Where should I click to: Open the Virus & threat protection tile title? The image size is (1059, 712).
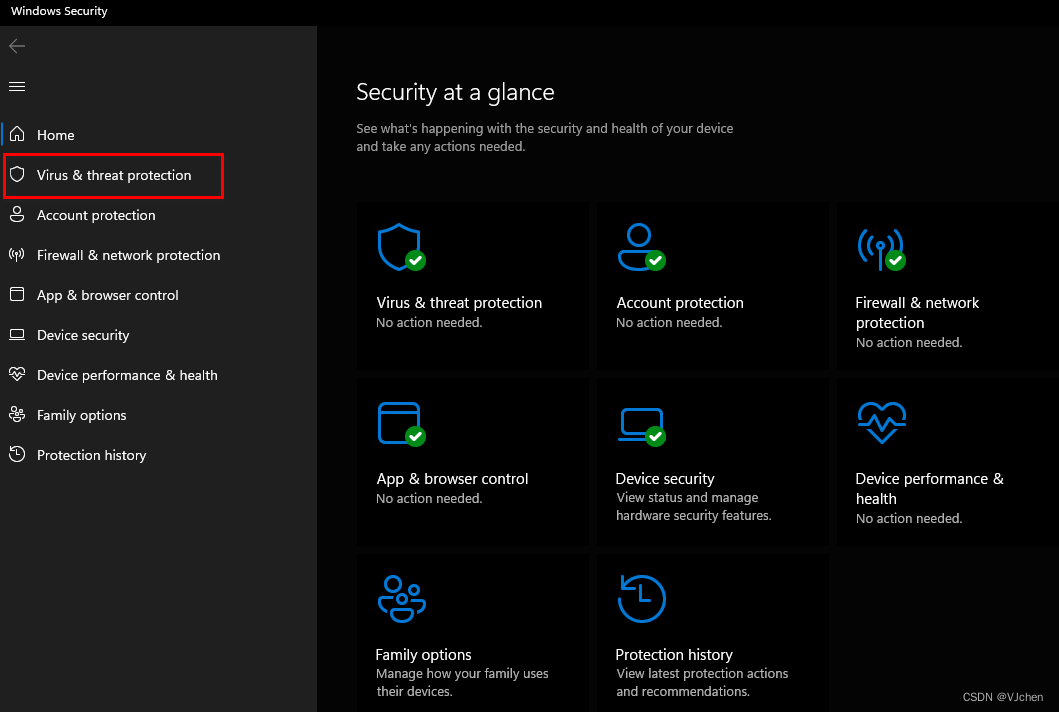tap(459, 303)
